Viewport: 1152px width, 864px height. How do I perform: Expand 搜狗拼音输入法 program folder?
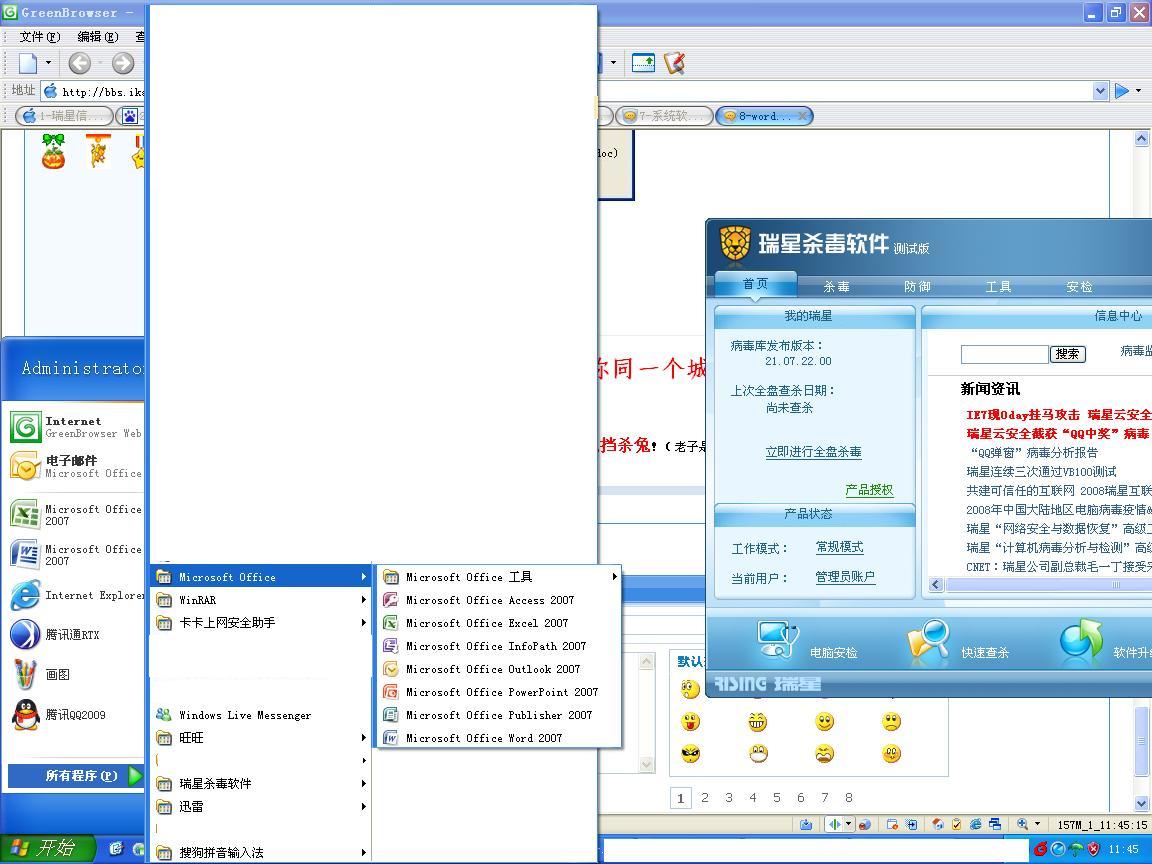pos(260,852)
